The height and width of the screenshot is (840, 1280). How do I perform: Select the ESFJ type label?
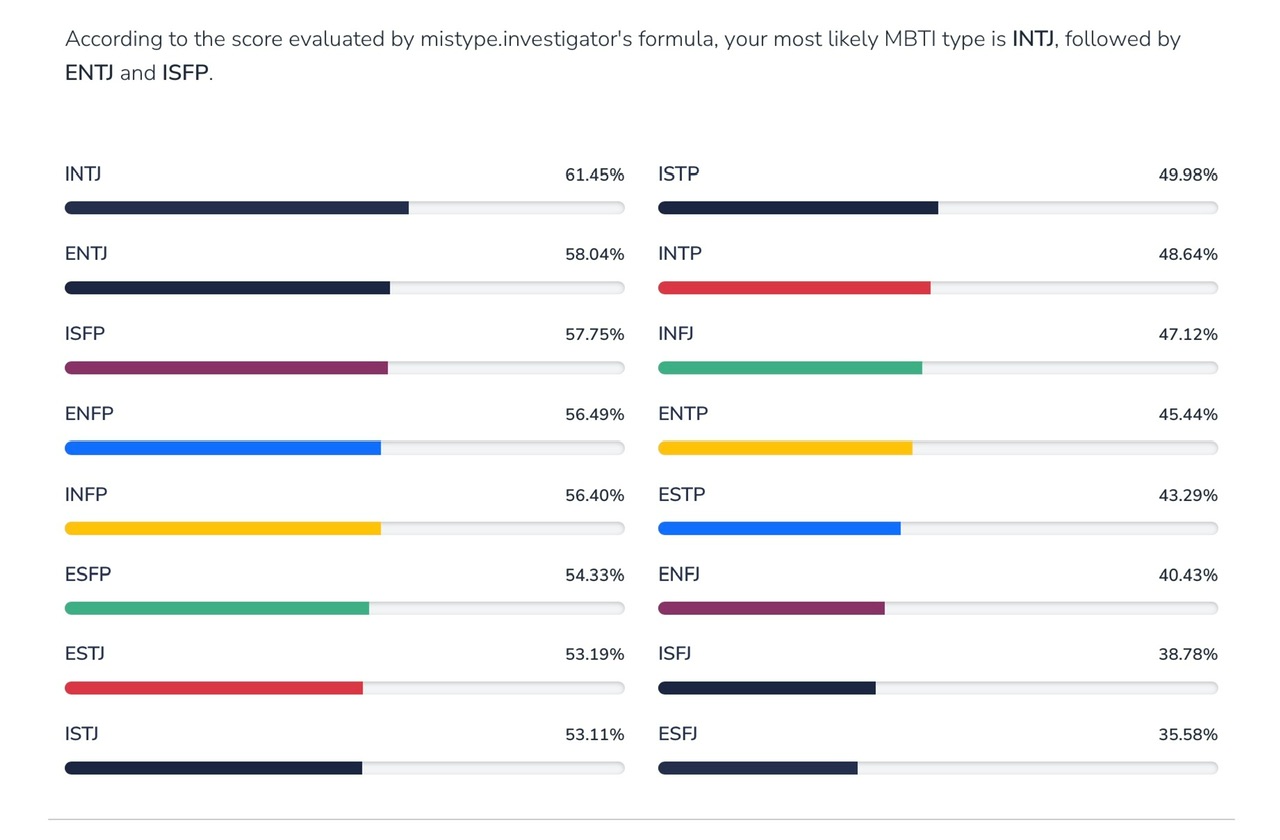point(678,734)
